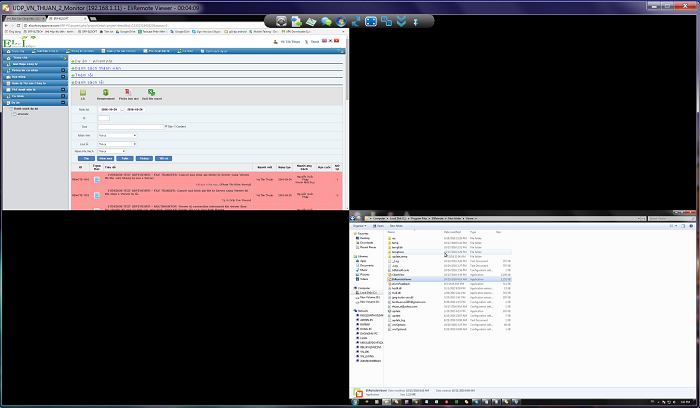Screen dimensions: 700x408
Task: Click the picture icon in viewer toolbar
Action: click(311, 21)
